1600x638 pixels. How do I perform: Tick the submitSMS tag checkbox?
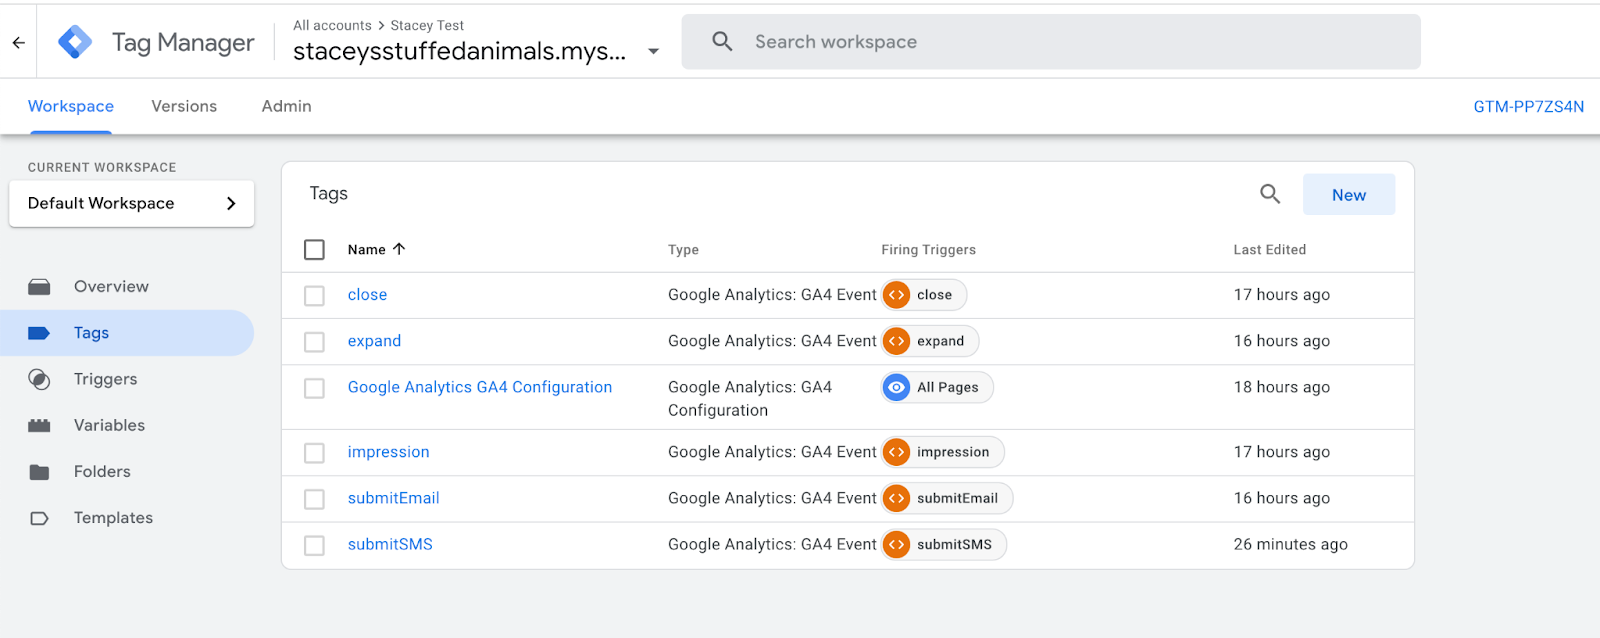point(314,545)
